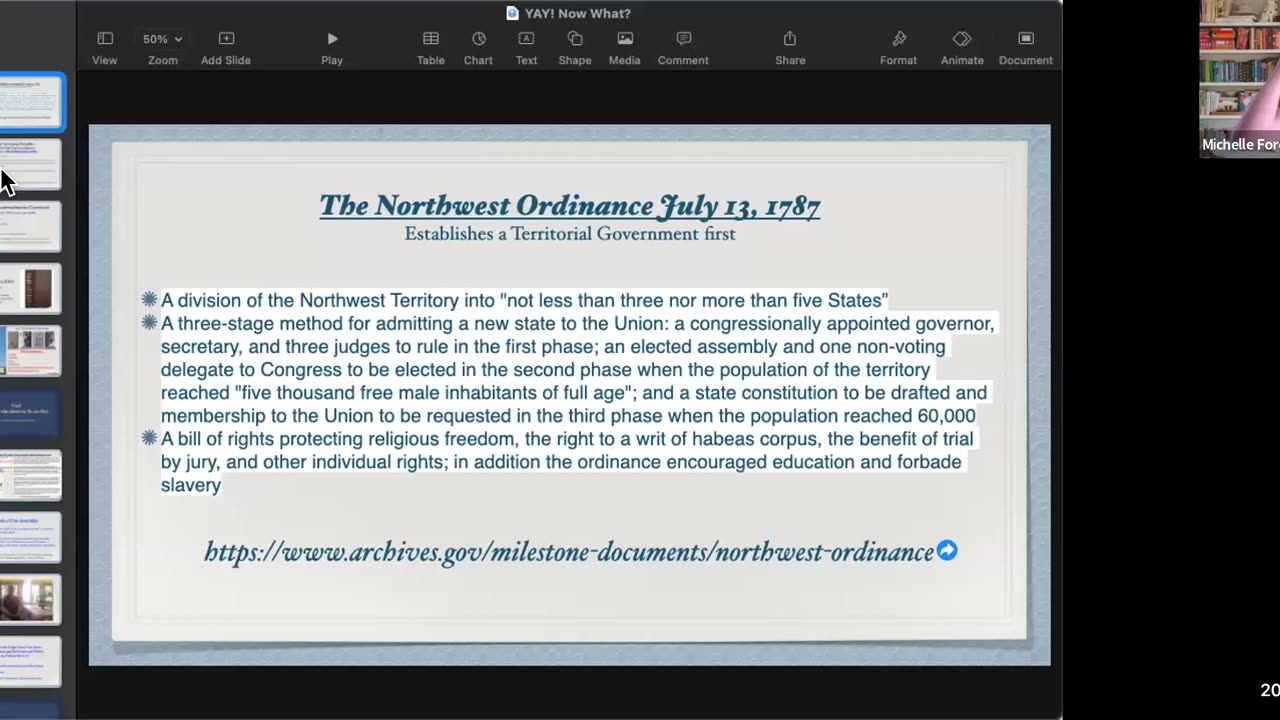Open the Format inspector
The height and width of the screenshot is (720, 1280).
coord(898,47)
